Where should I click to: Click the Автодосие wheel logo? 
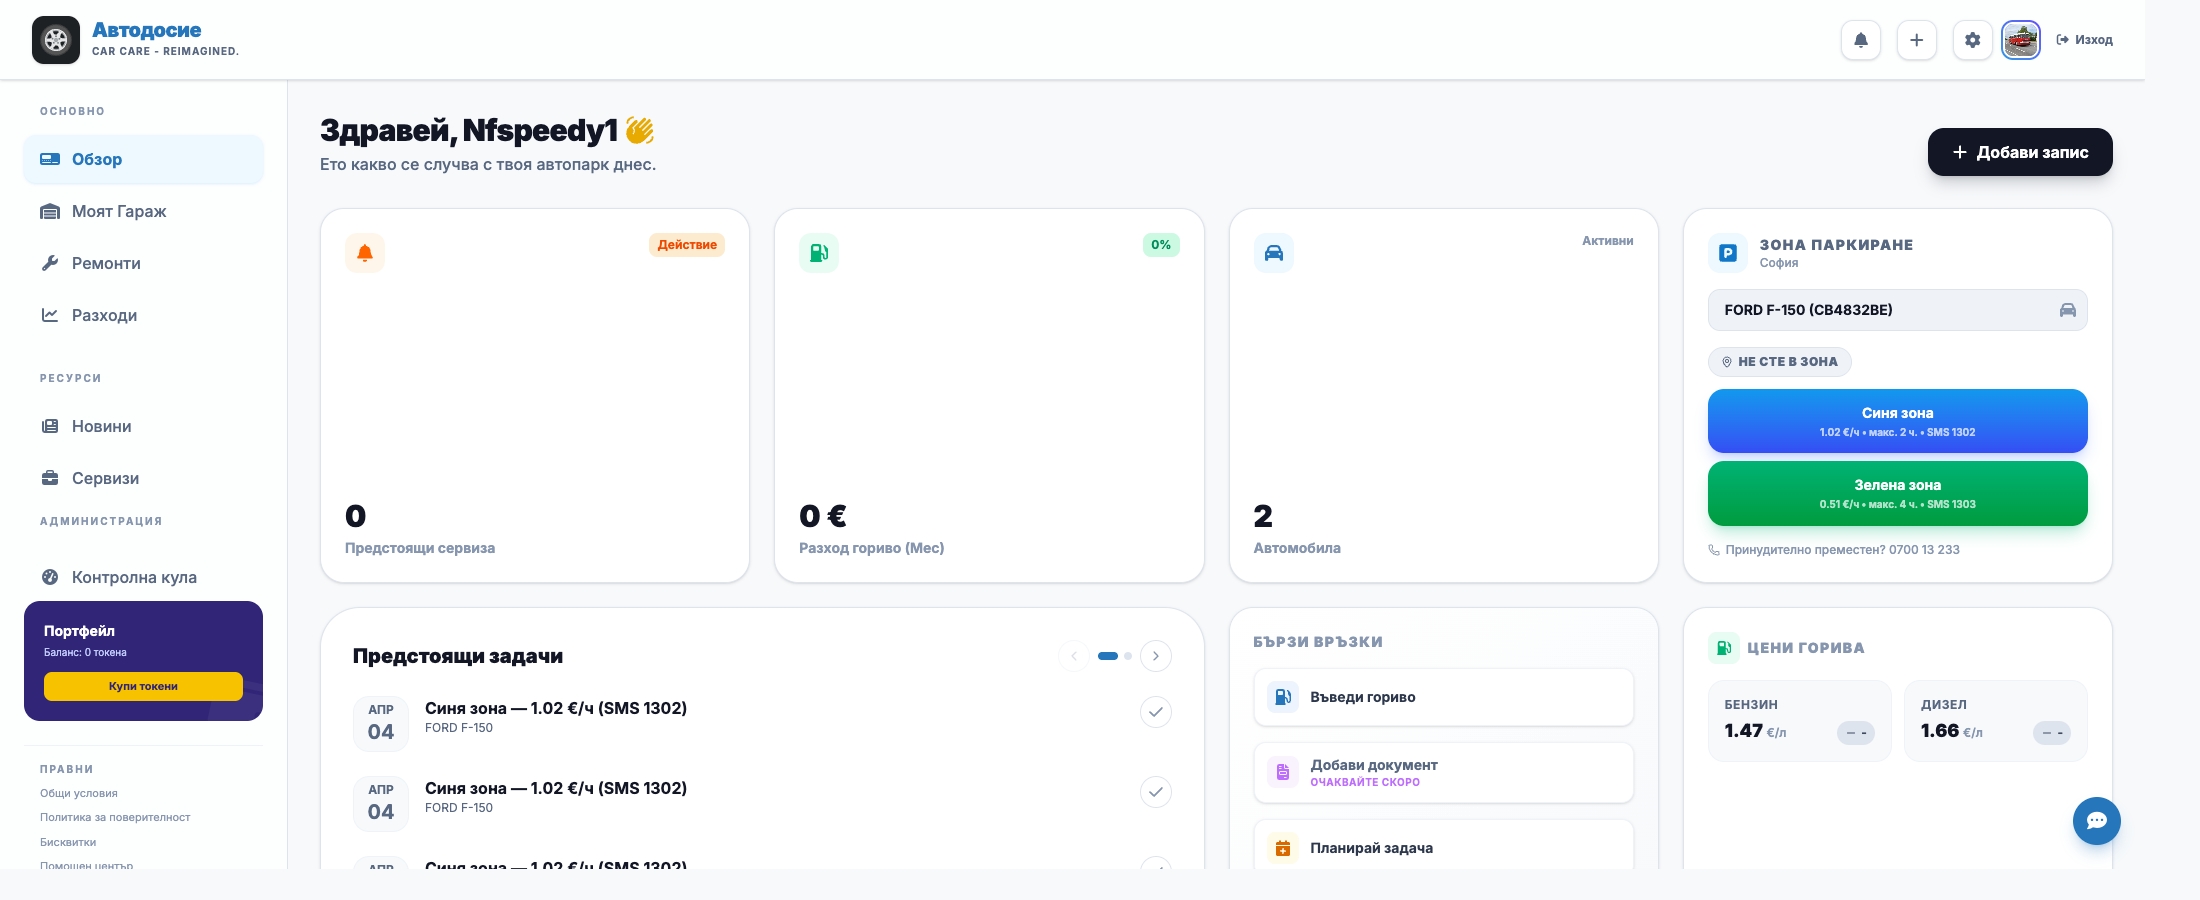click(56, 40)
